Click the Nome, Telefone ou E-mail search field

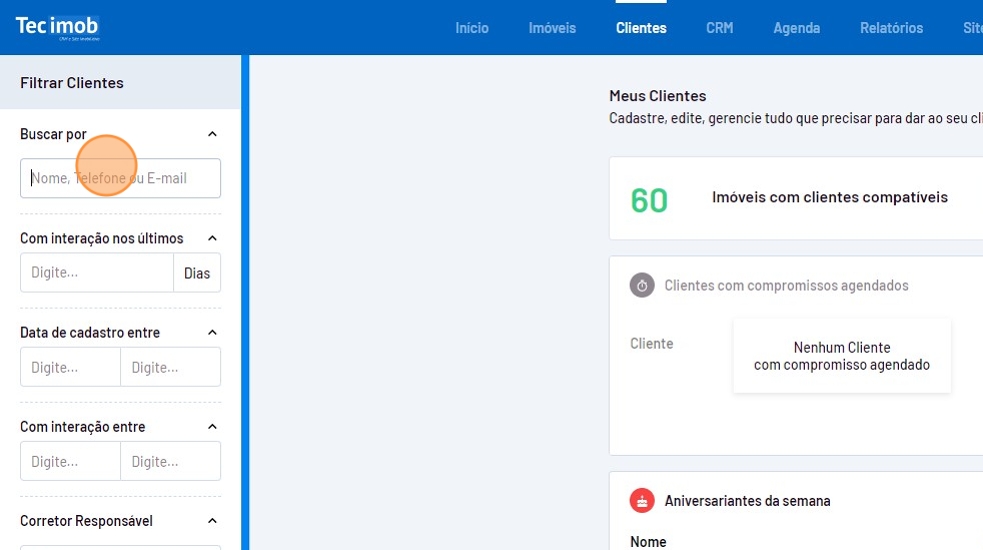tap(120, 179)
